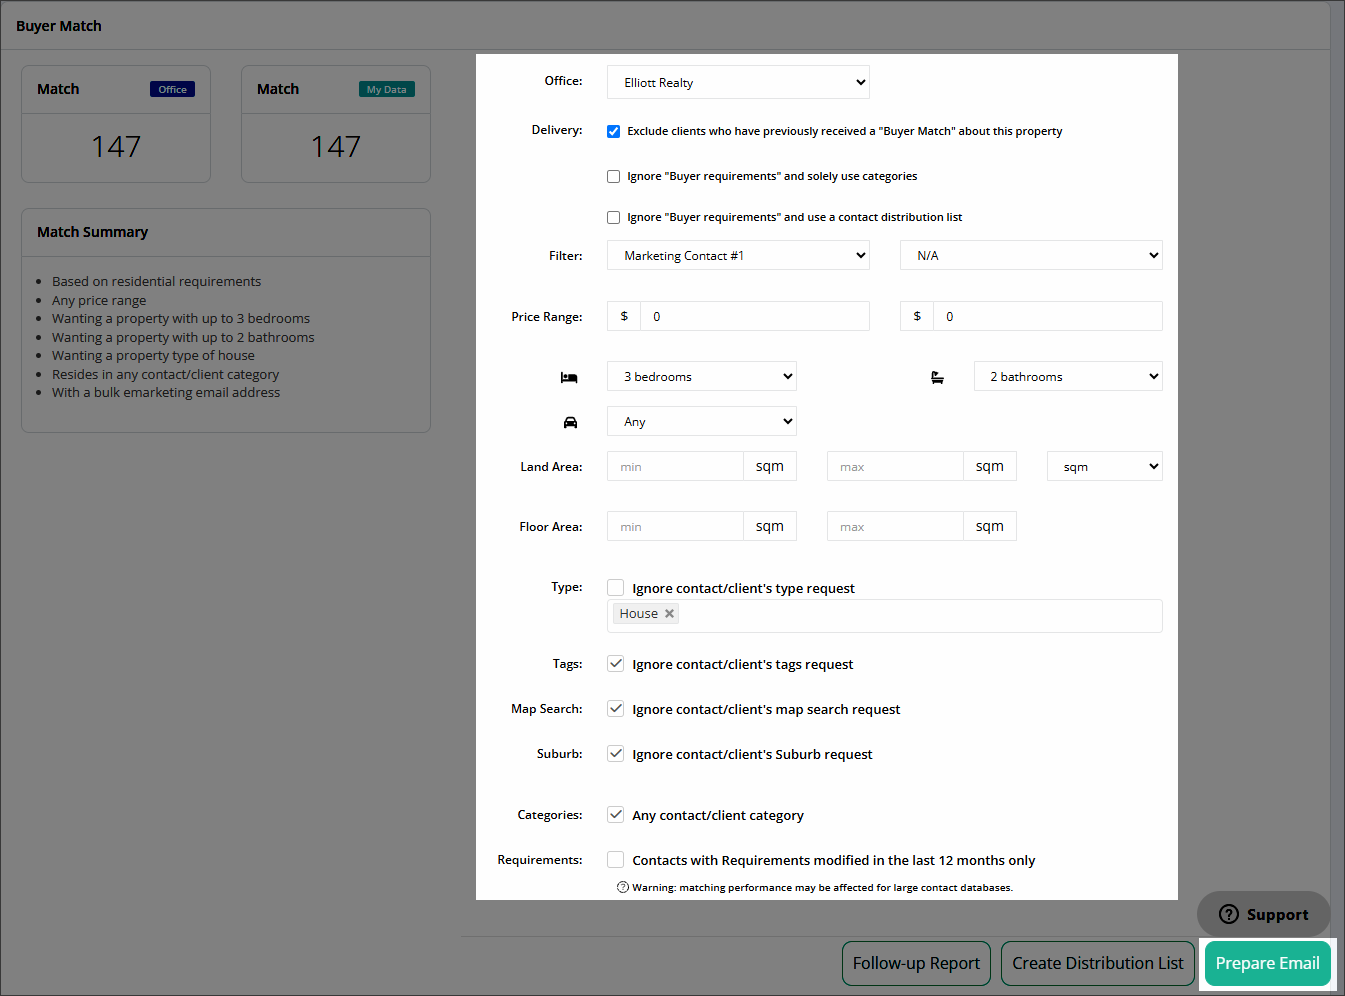Untick Ignore map search request checkbox
Screen dimensions: 1345x996
tap(616, 709)
